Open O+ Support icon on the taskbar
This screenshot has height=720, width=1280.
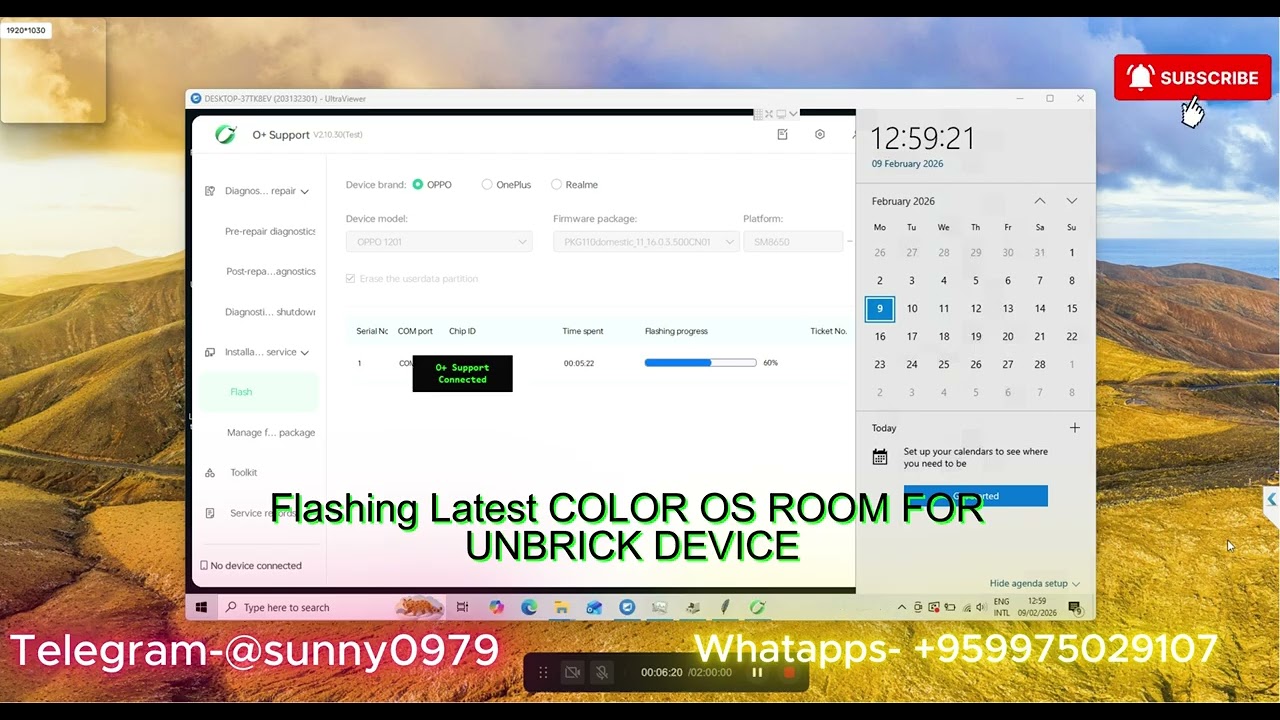pyautogui.click(x=757, y=607)
